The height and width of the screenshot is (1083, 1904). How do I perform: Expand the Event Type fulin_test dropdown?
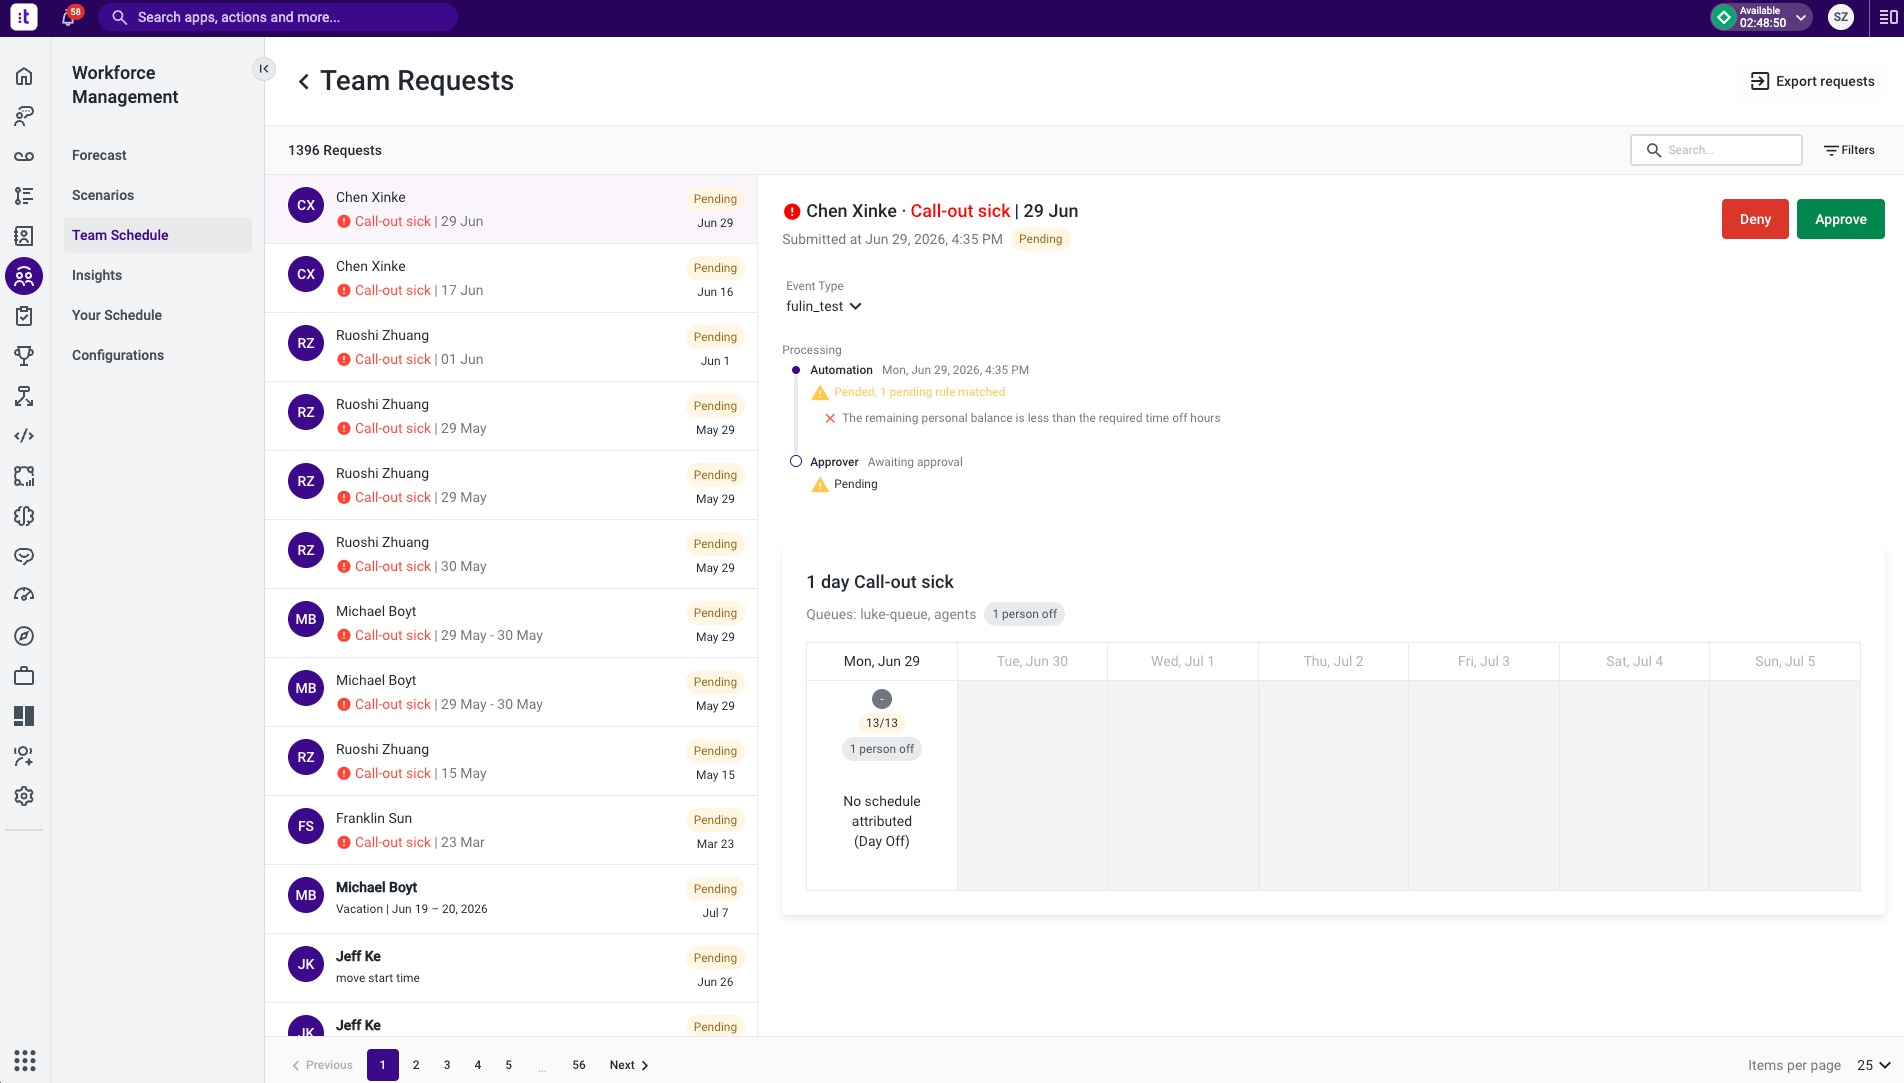coord(824,306)
